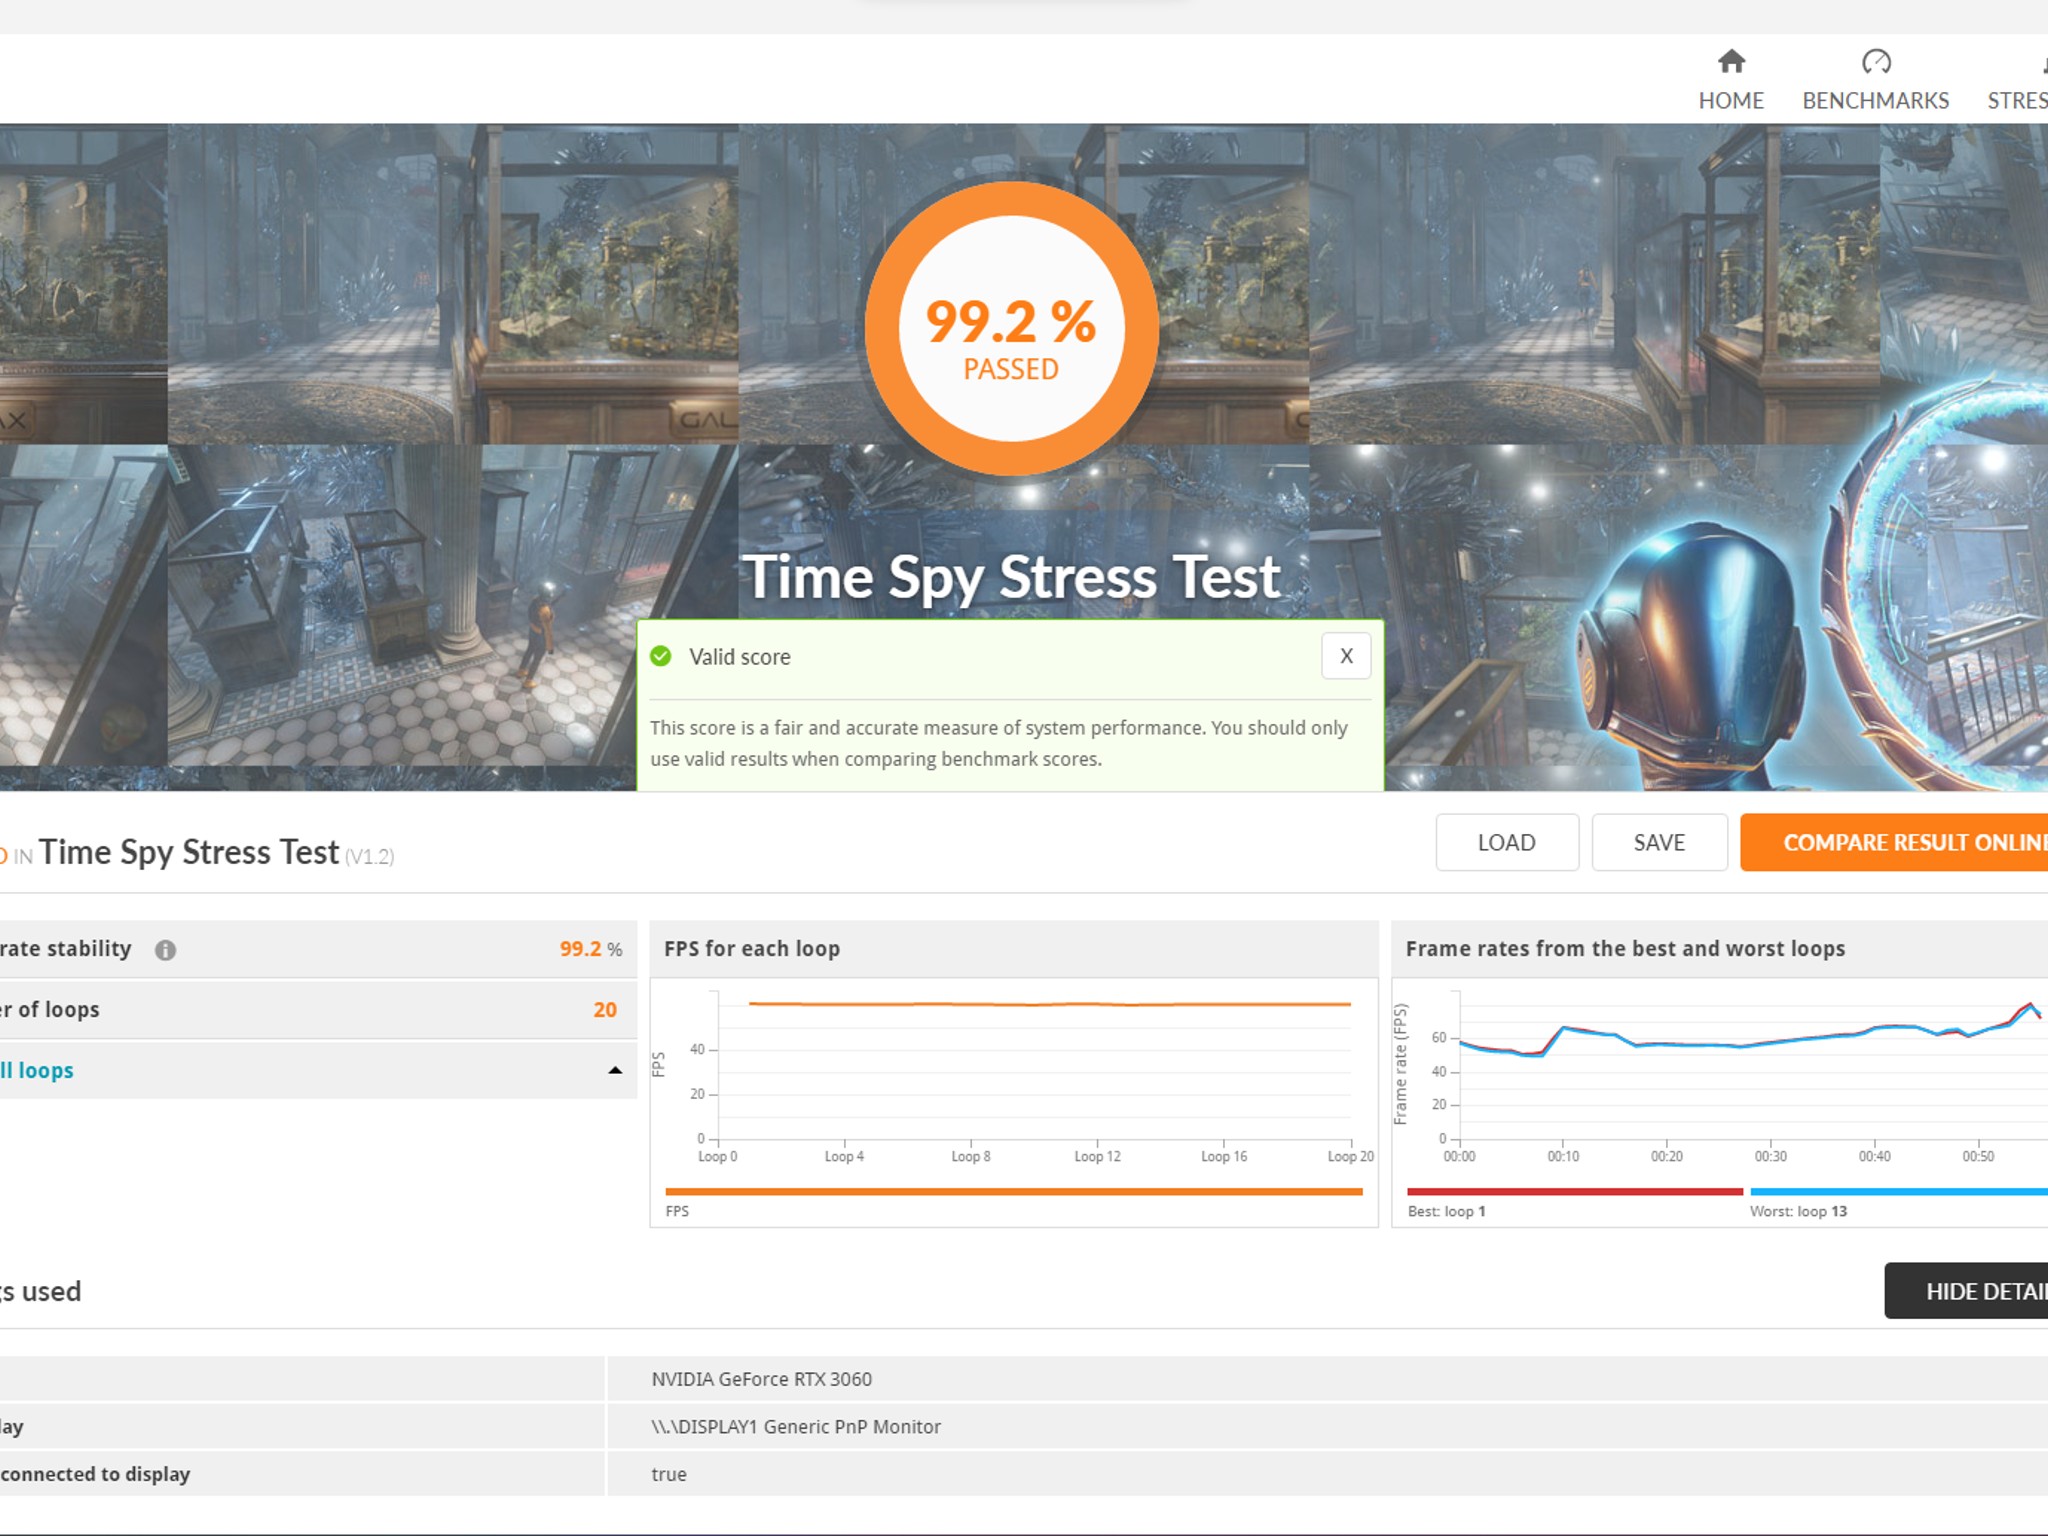Click 'Best: loop 1' legend label
The height and width of the screenshot is (1536, 2048).
[x=1447, y=1211]
